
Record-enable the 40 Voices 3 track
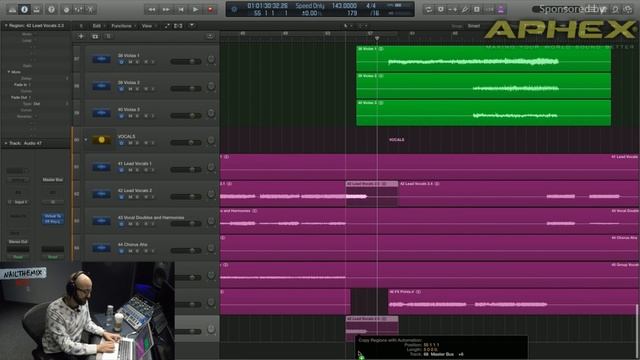tap(146, 116)
